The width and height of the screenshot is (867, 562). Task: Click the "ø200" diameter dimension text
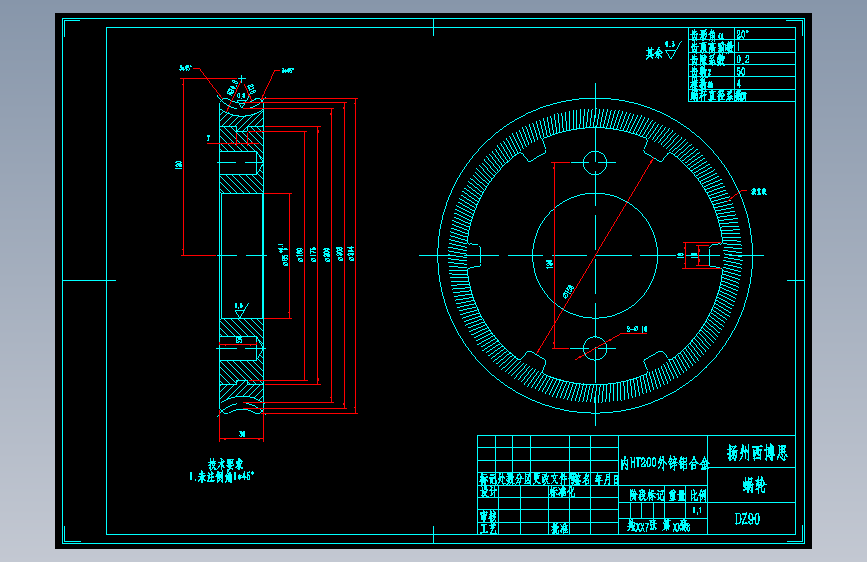[x=327, y=254]
